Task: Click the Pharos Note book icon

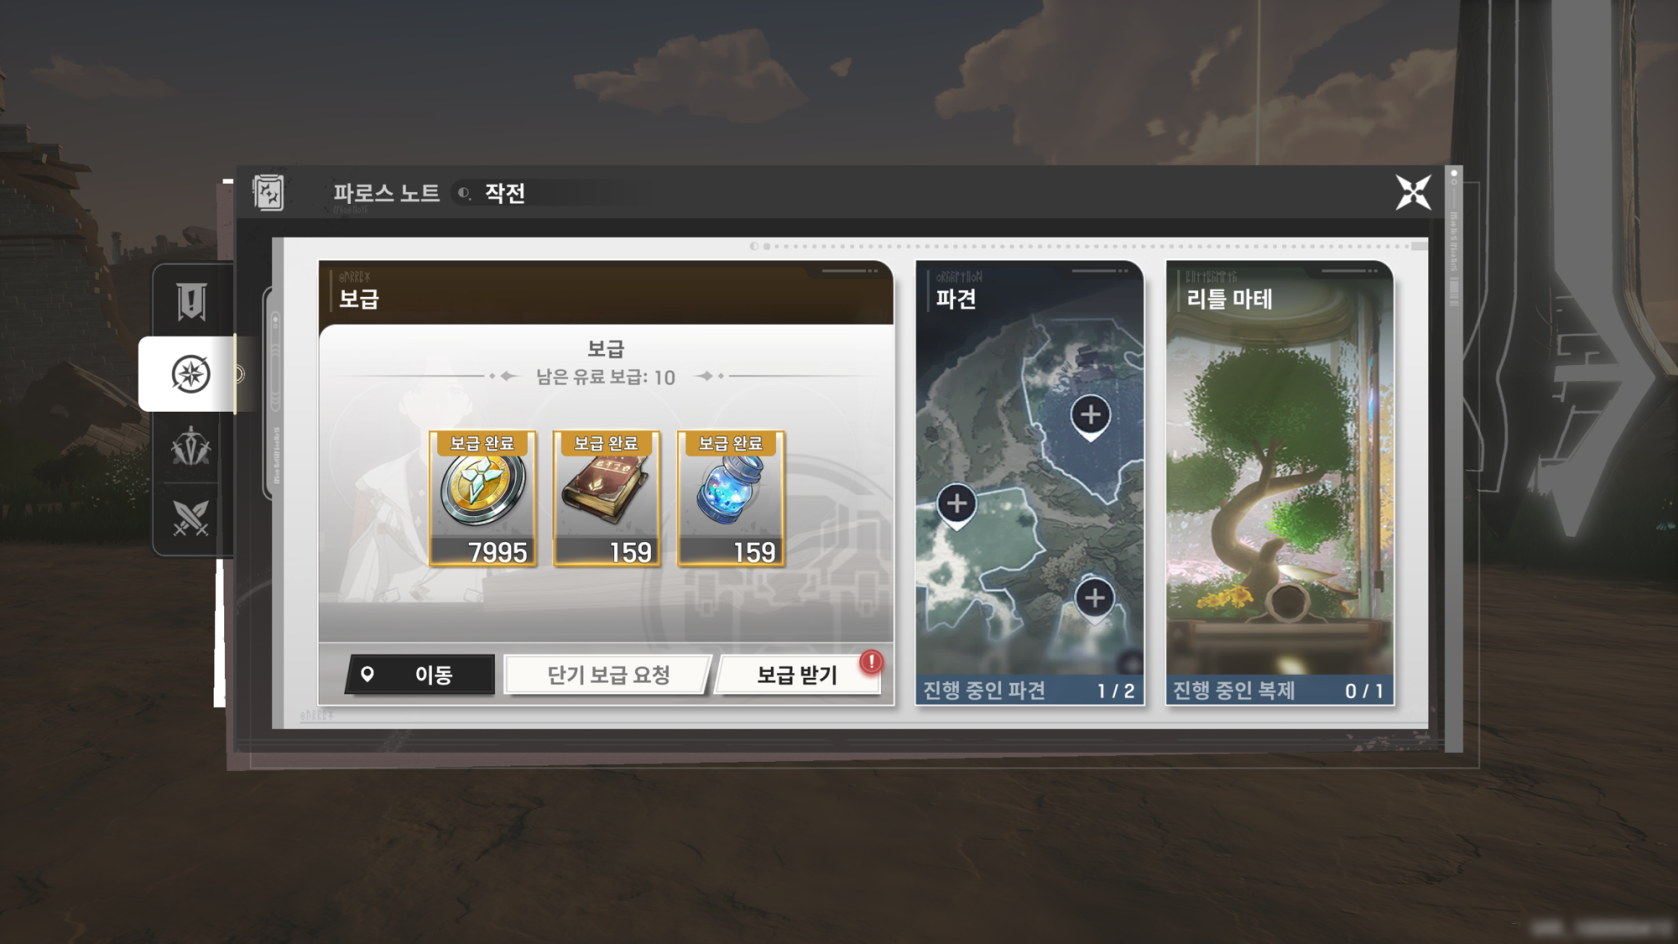Action: 268,192
